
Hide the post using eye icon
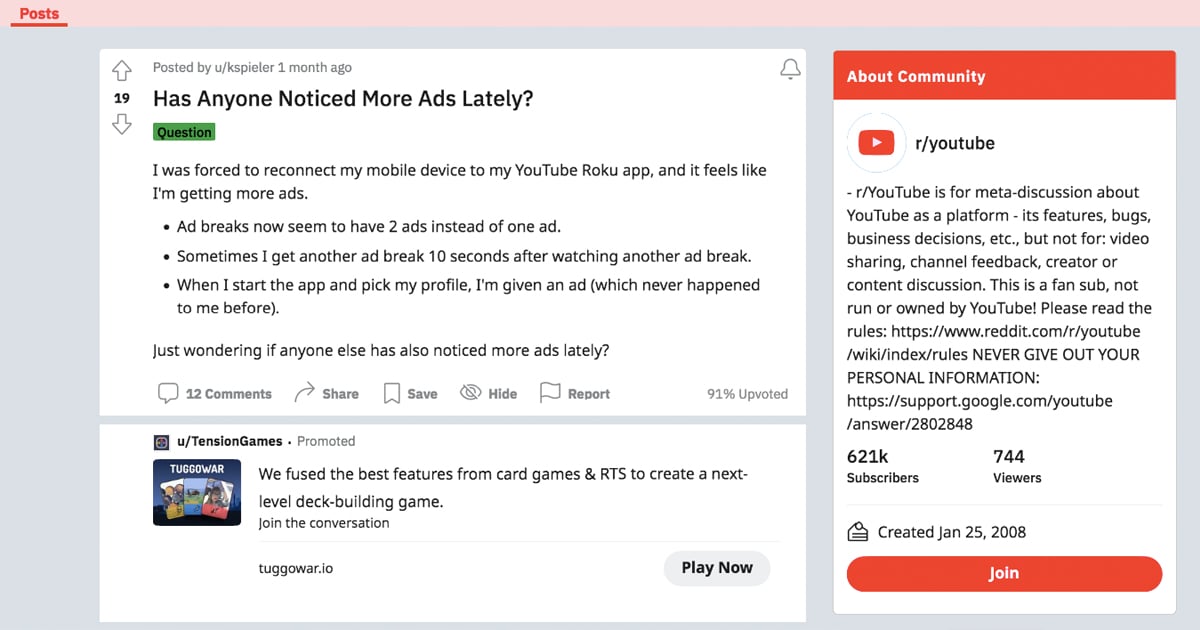pyautogui.click(x=470, y=393)
